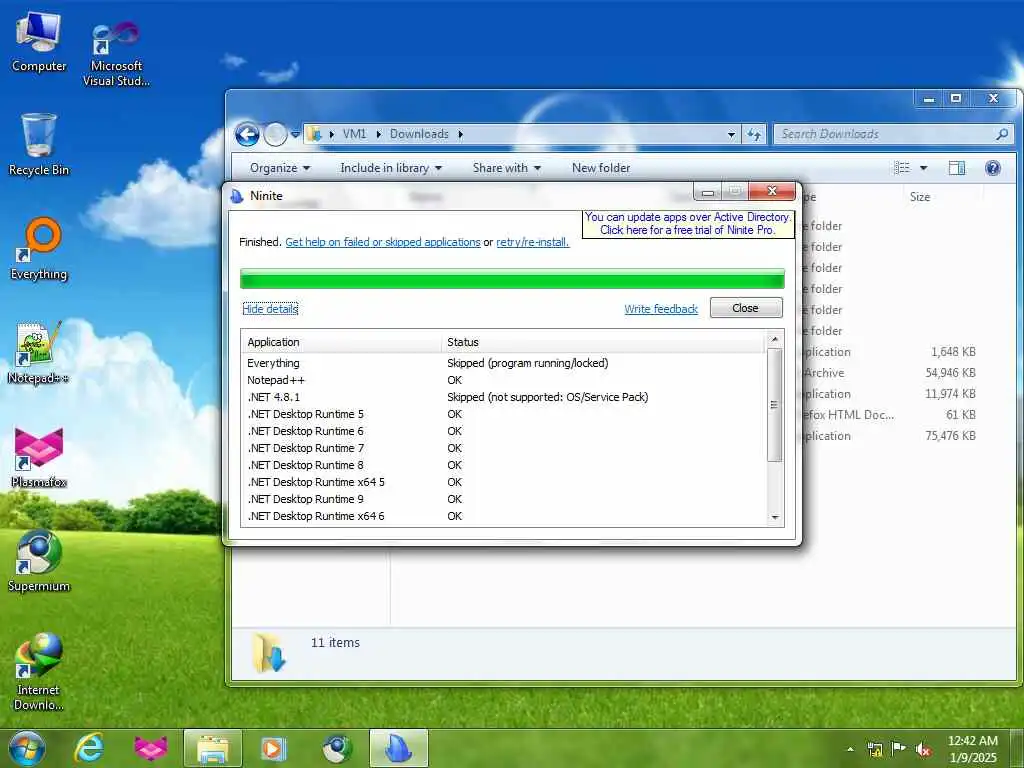Expand the more view options arrow

coord(923,168)
